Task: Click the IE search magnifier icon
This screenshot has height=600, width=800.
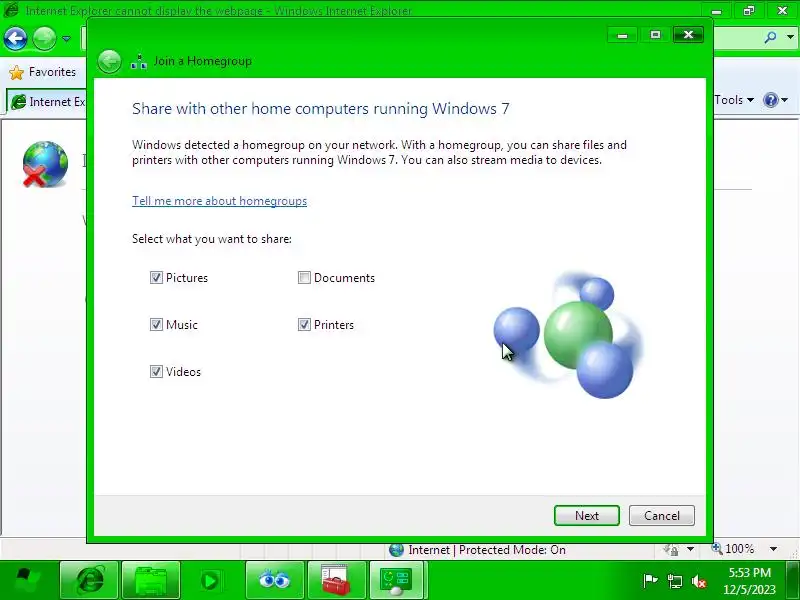Action: tap(770, 37)
